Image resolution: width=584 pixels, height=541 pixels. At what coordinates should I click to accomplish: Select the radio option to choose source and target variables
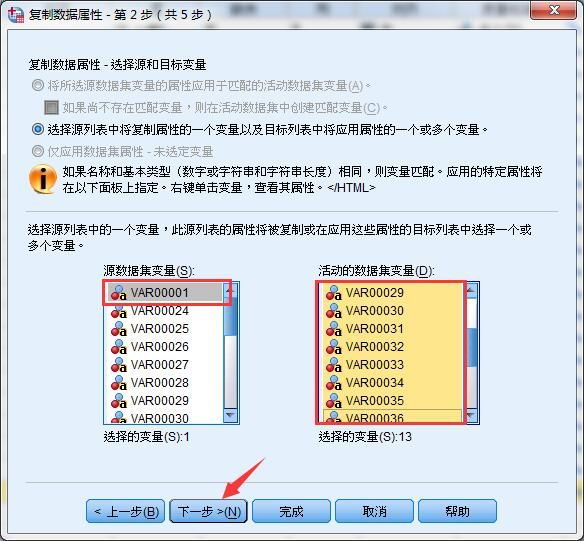click(38, 129)
